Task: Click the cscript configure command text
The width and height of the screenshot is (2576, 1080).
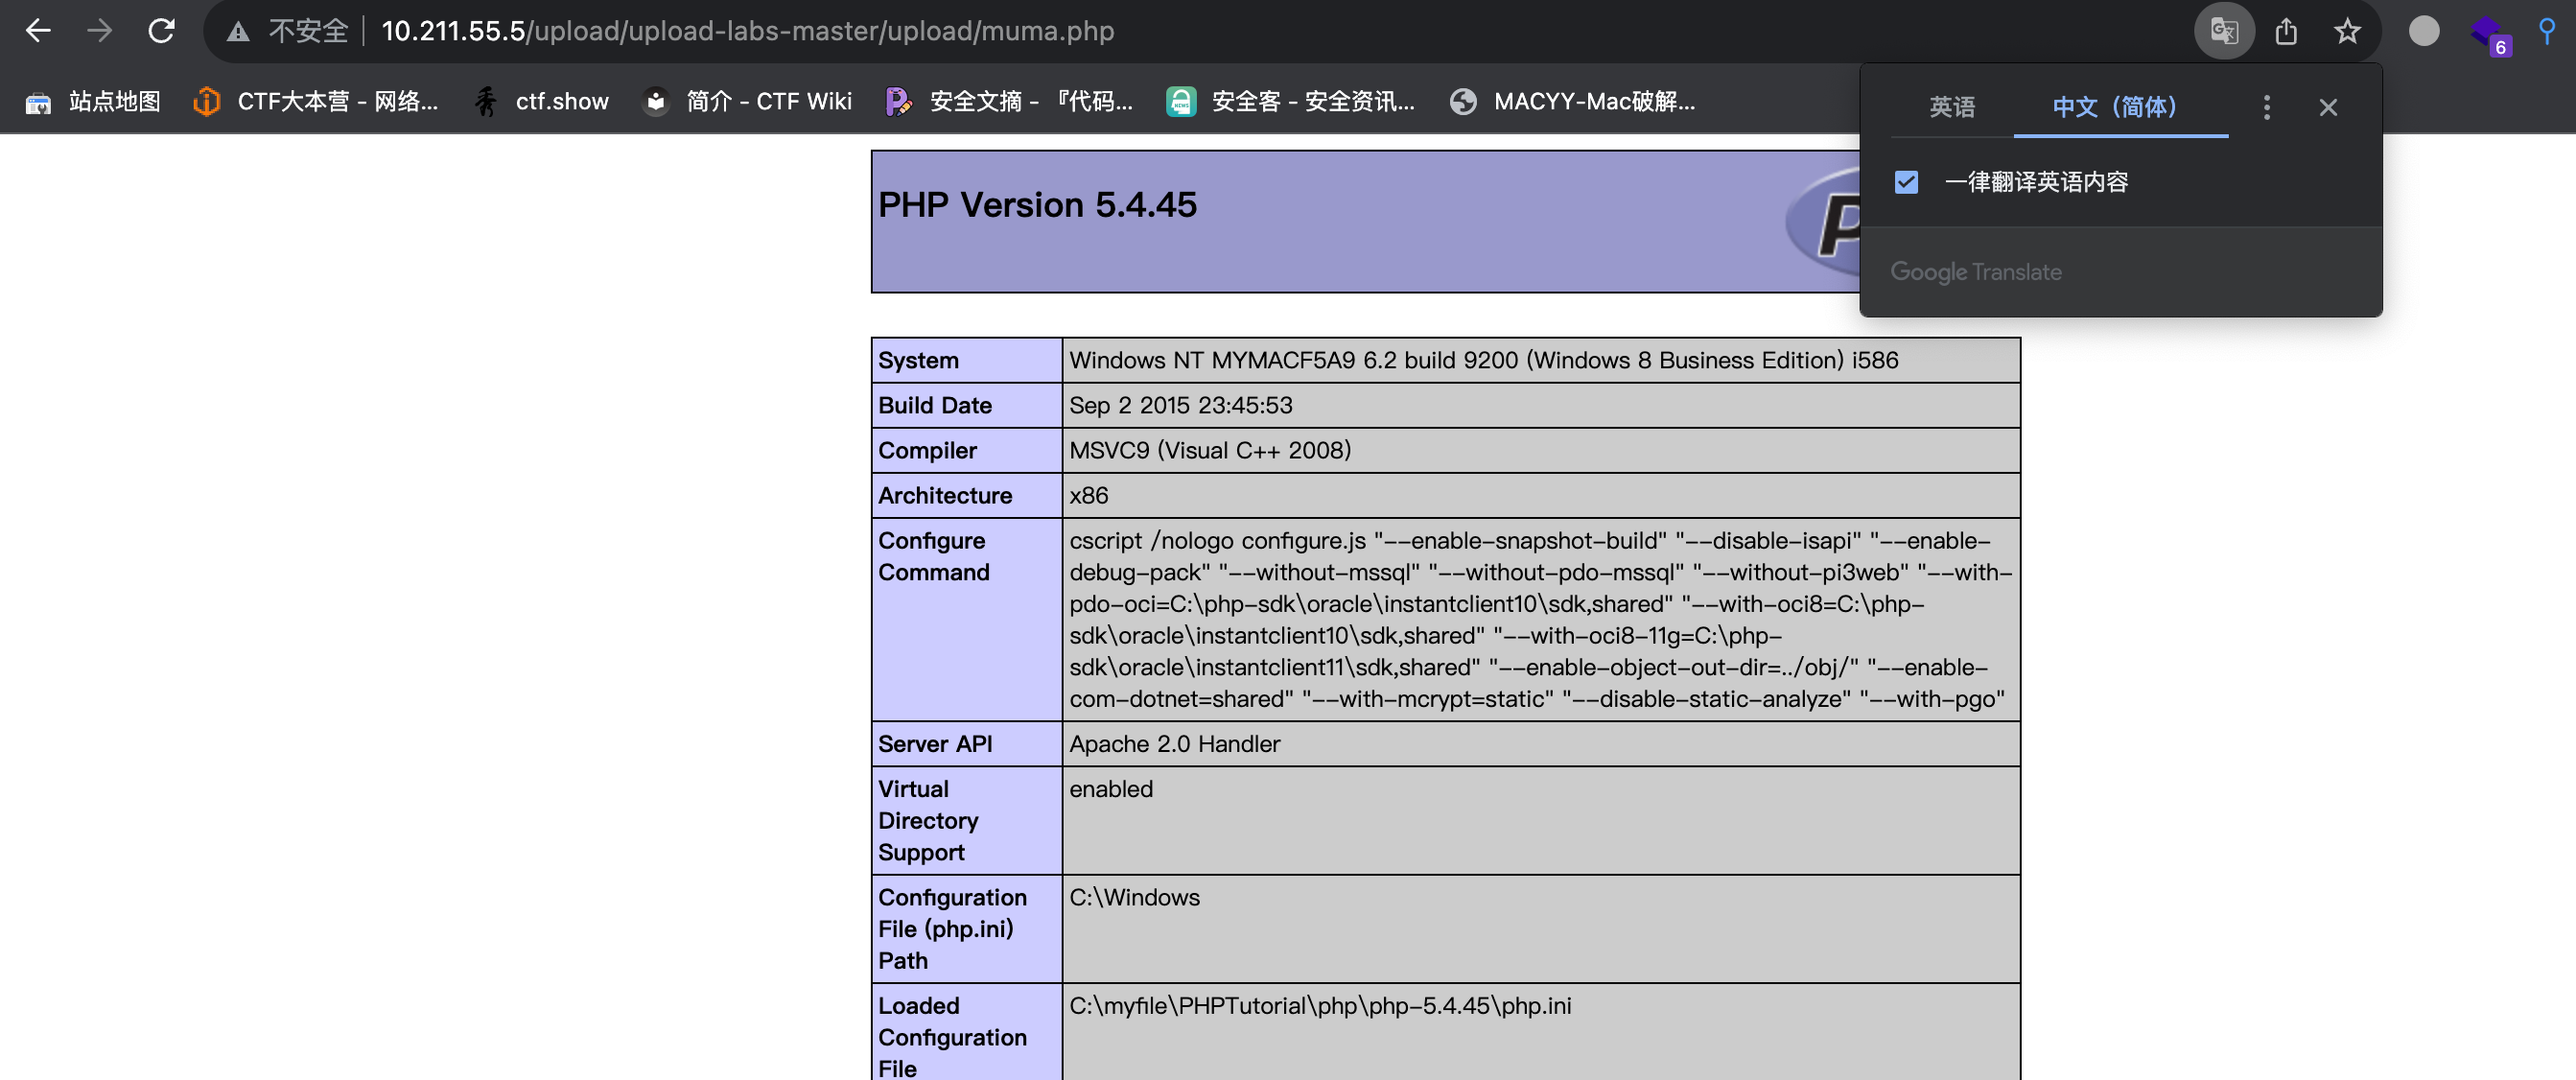Action: tap(1540, 619)
